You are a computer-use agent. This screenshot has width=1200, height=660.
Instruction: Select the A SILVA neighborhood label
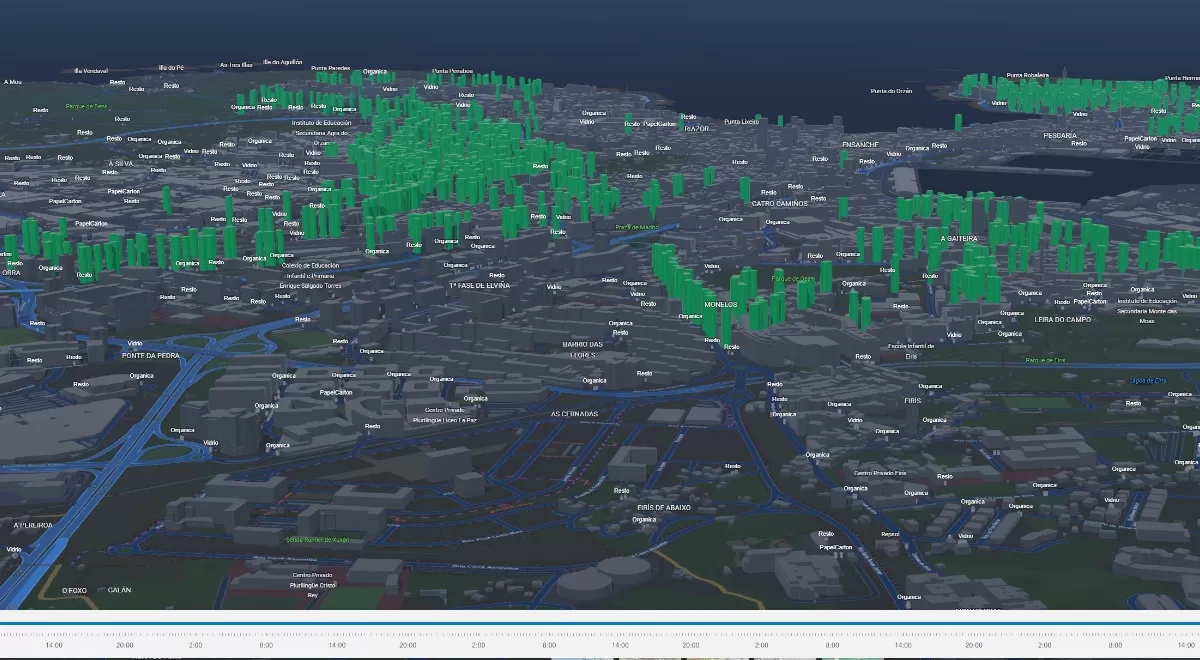coord(120,163)
